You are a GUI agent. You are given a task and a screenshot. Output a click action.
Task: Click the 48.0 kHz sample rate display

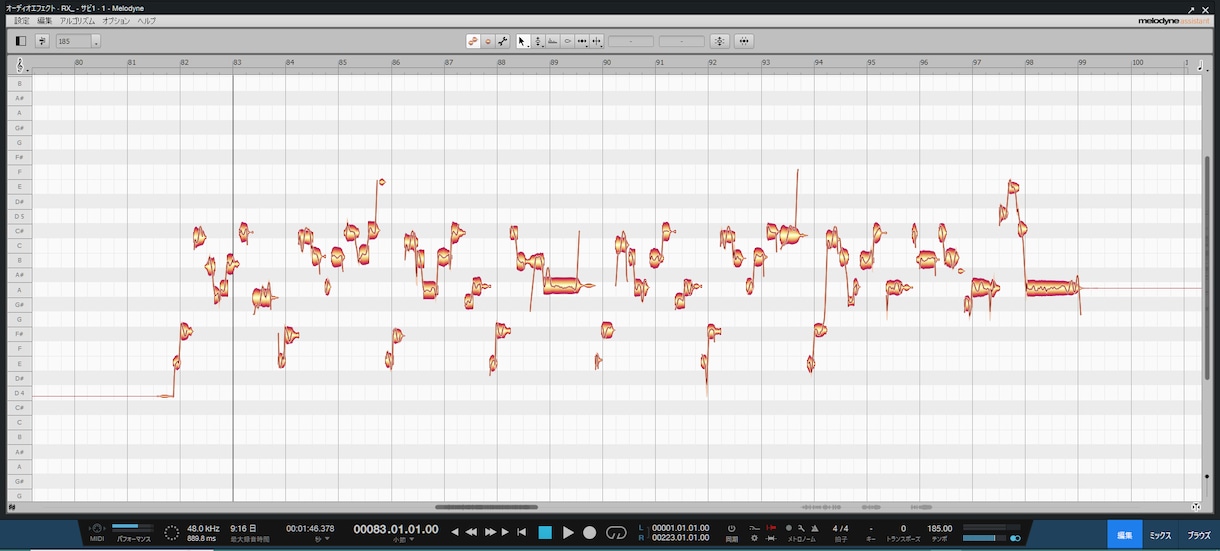click(203, 527)
